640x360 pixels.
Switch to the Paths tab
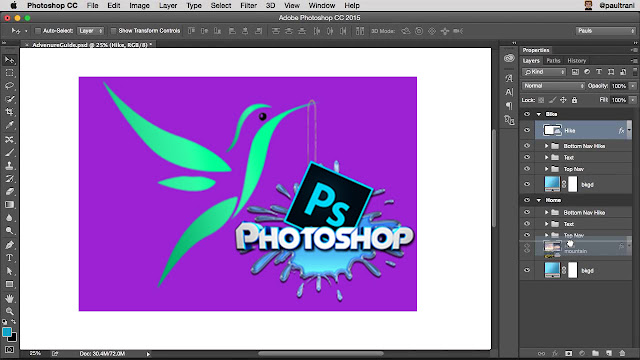point(553,60)
